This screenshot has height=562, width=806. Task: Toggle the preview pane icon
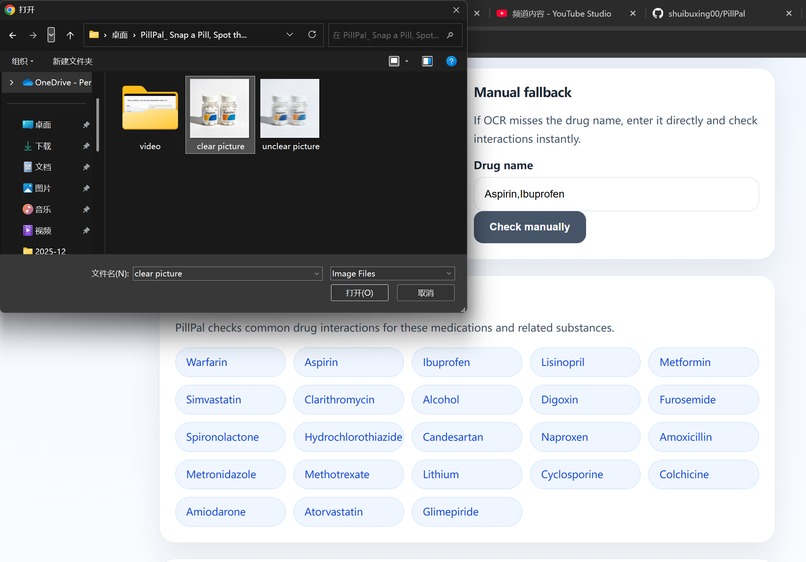click(427, 61)
